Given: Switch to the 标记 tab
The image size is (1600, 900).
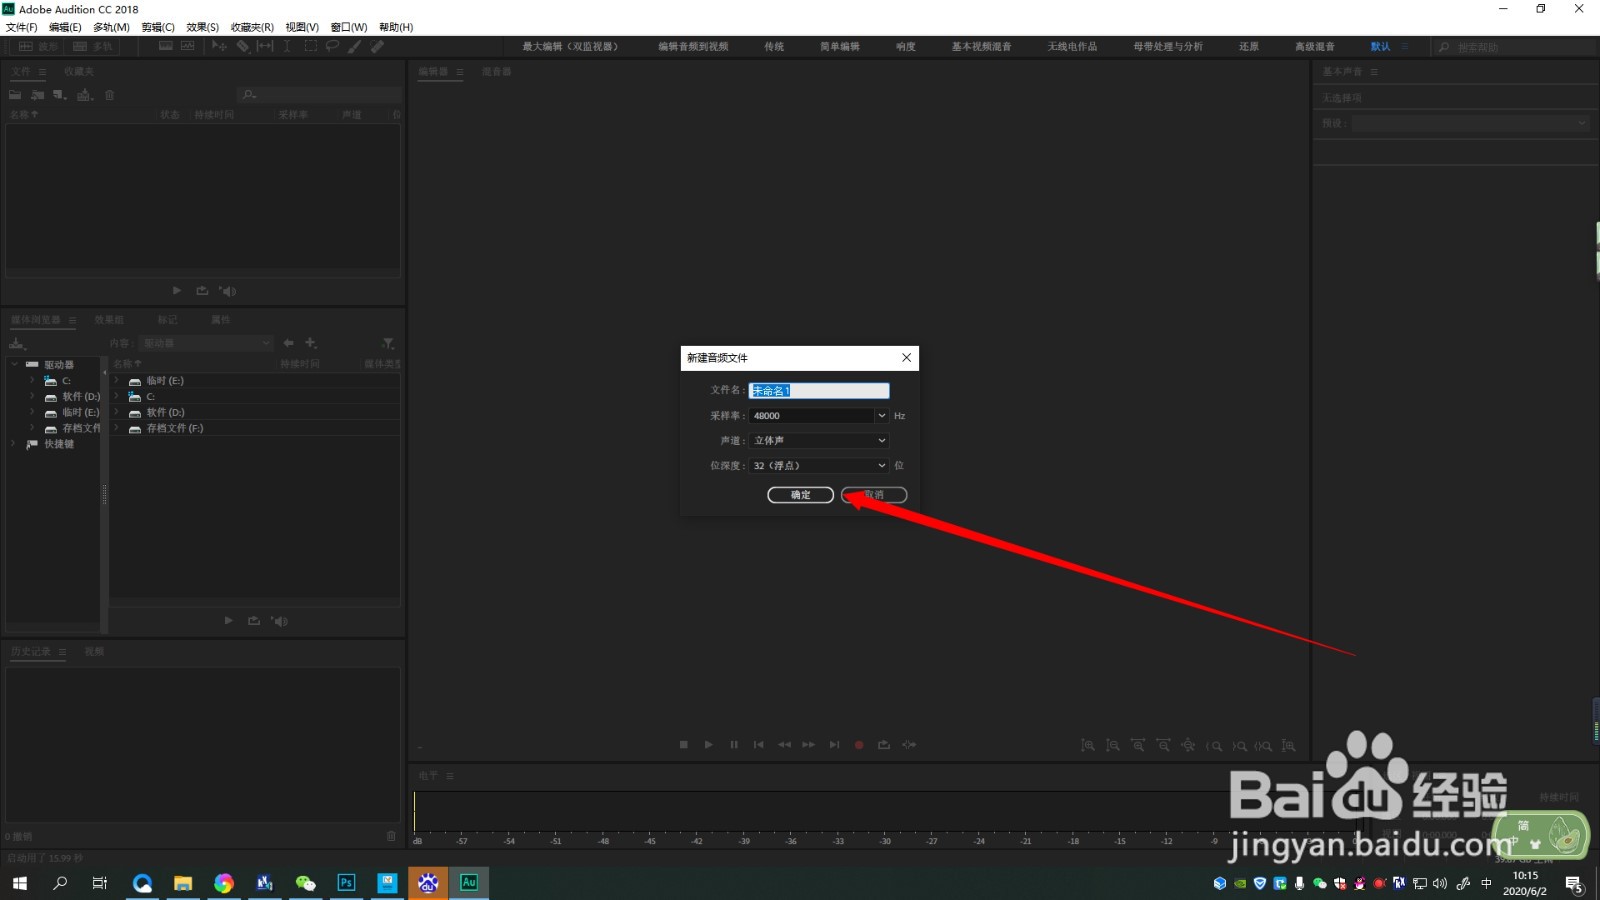Looking at the screenshot, I should (x=167, y=320).
